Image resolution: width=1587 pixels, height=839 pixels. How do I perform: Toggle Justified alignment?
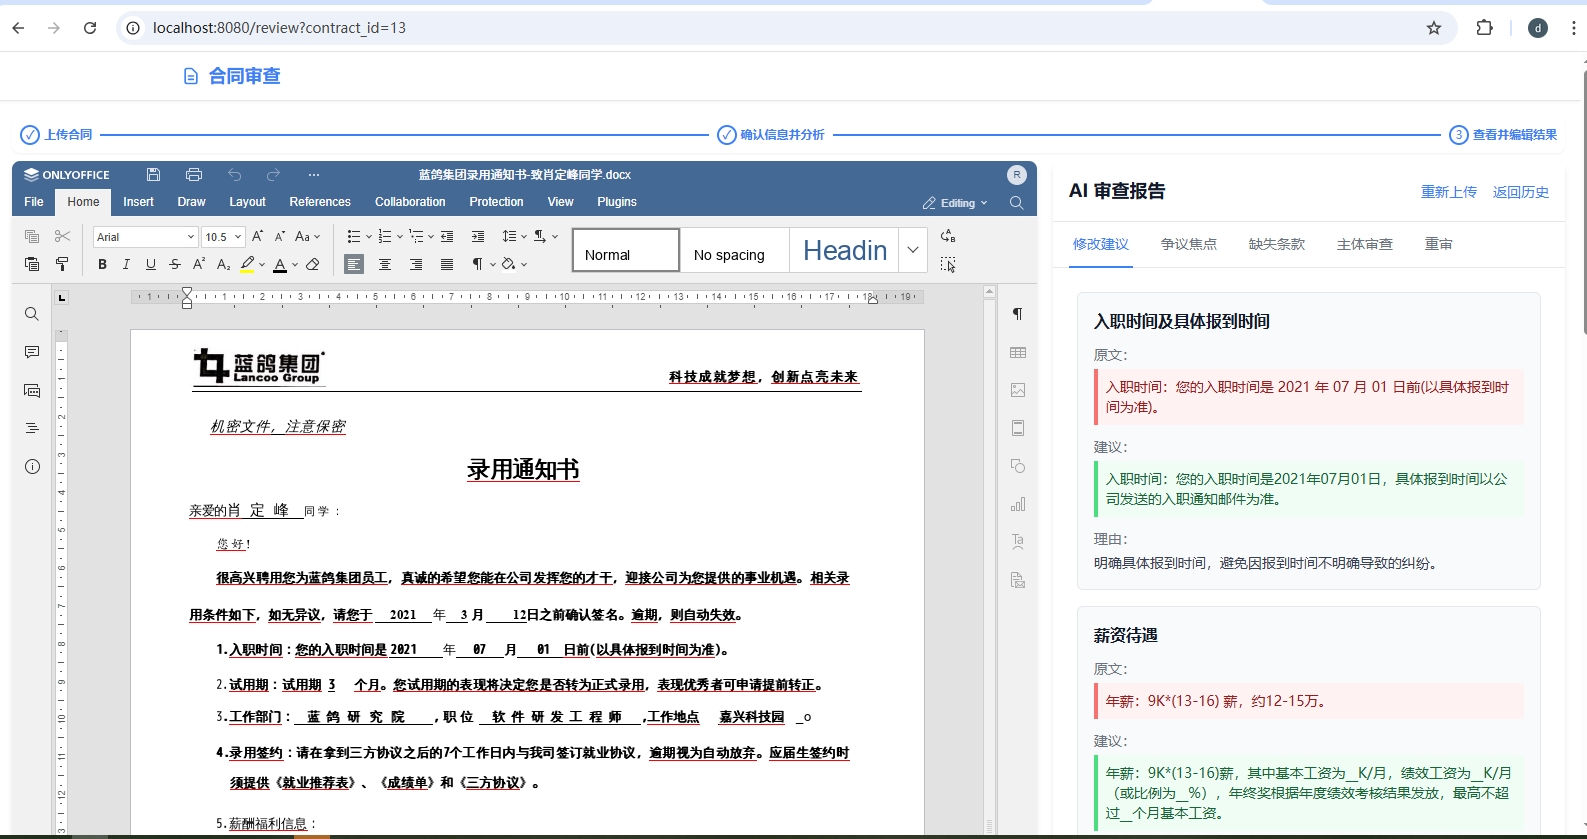tap(447, 264)
